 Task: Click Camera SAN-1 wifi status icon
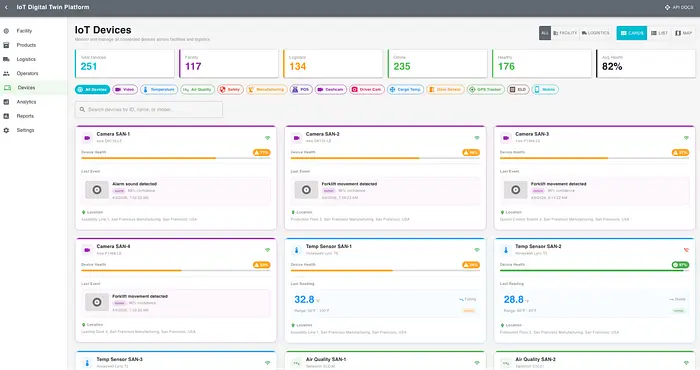pyautogui.click(x=267, y=138)
